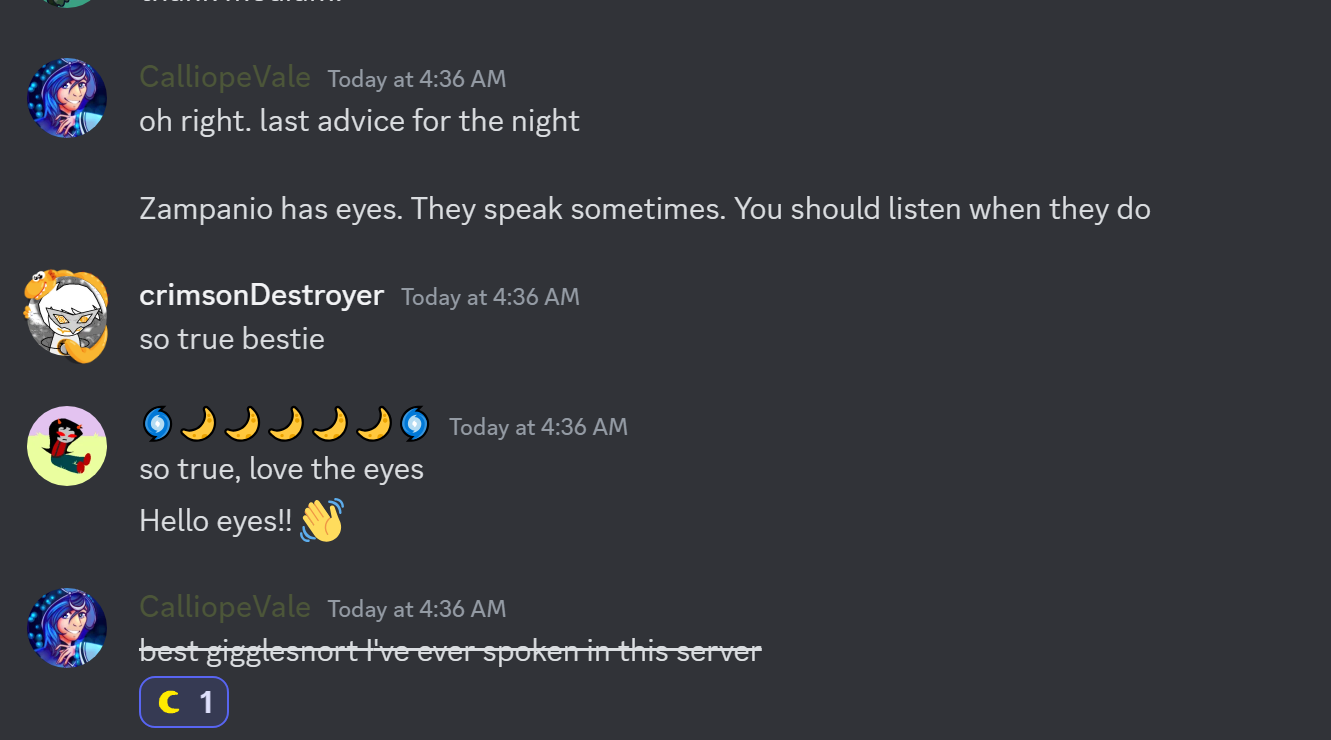Click the avatar of the moon-emoji user

[x=66, y=446]
